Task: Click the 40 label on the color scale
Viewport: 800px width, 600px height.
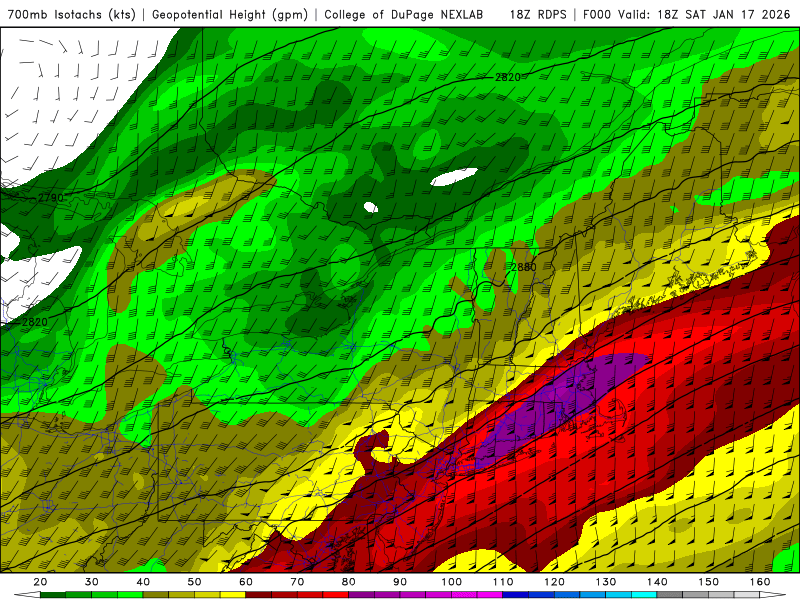Action: (x=143, y=582)
